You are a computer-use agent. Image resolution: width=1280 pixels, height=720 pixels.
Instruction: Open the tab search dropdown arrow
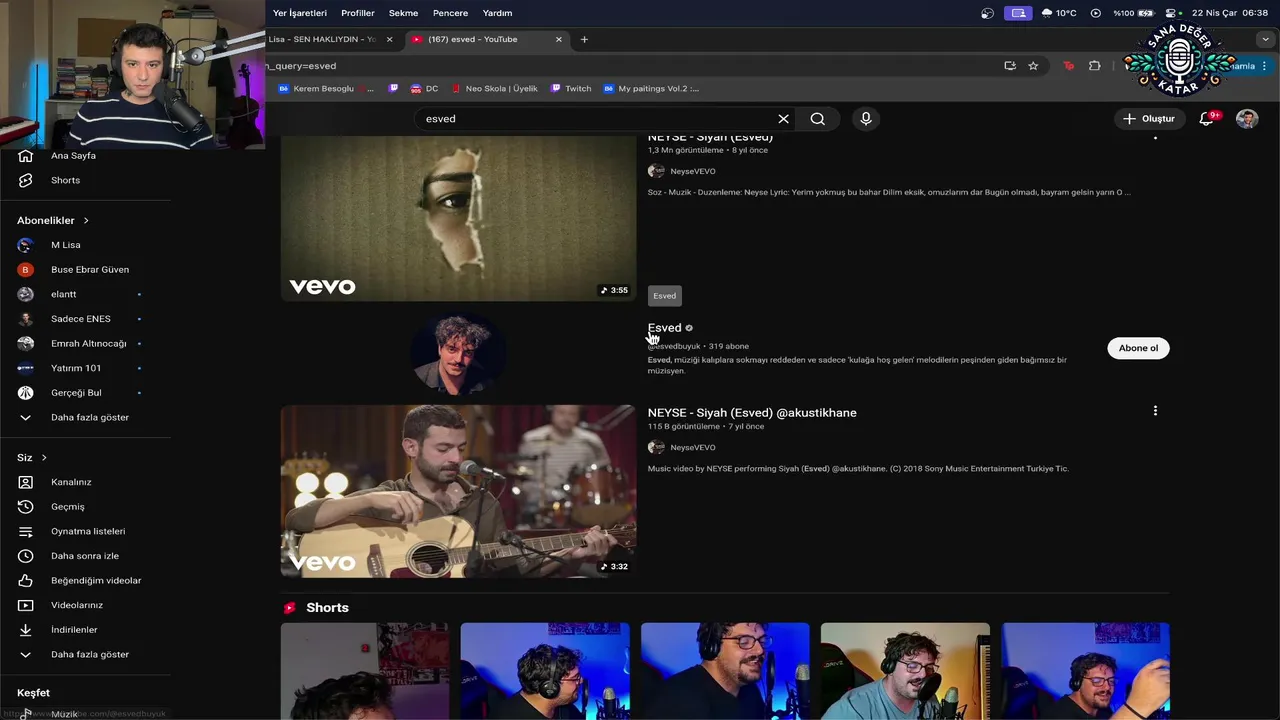pyautogui.click(x=1265, y=39)
